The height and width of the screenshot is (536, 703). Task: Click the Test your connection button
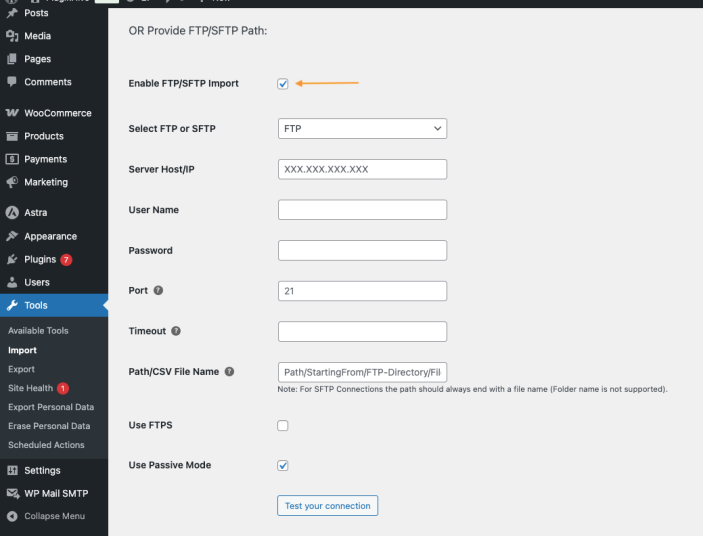327,506
